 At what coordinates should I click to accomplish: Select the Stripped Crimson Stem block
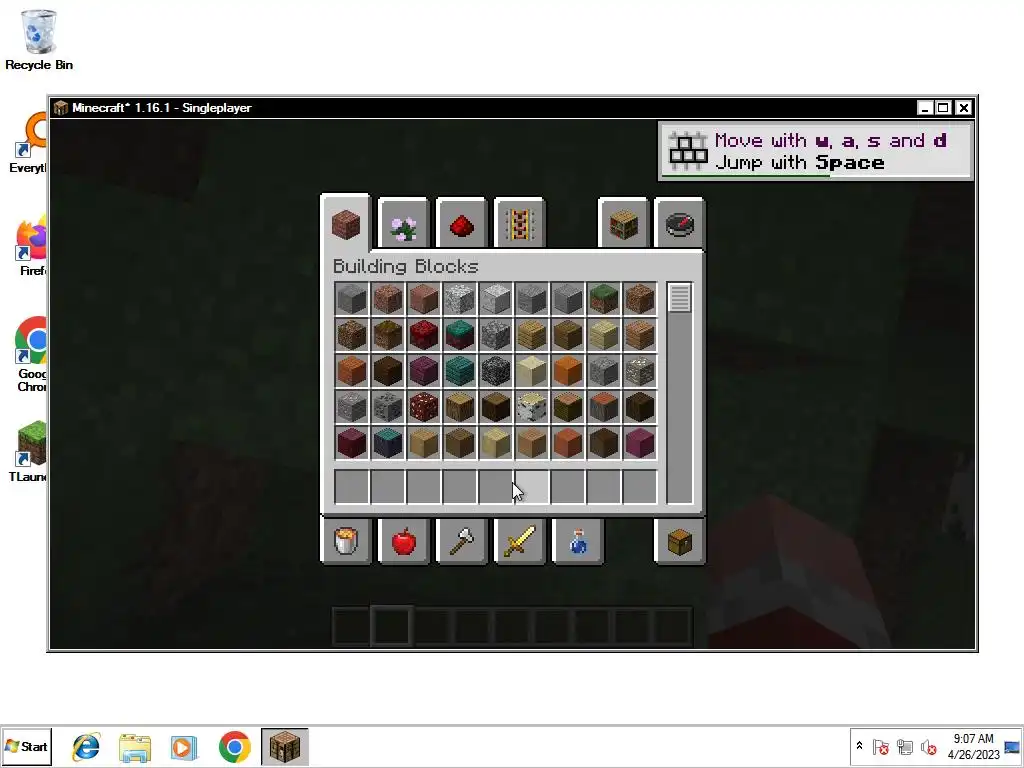[639, 443]
